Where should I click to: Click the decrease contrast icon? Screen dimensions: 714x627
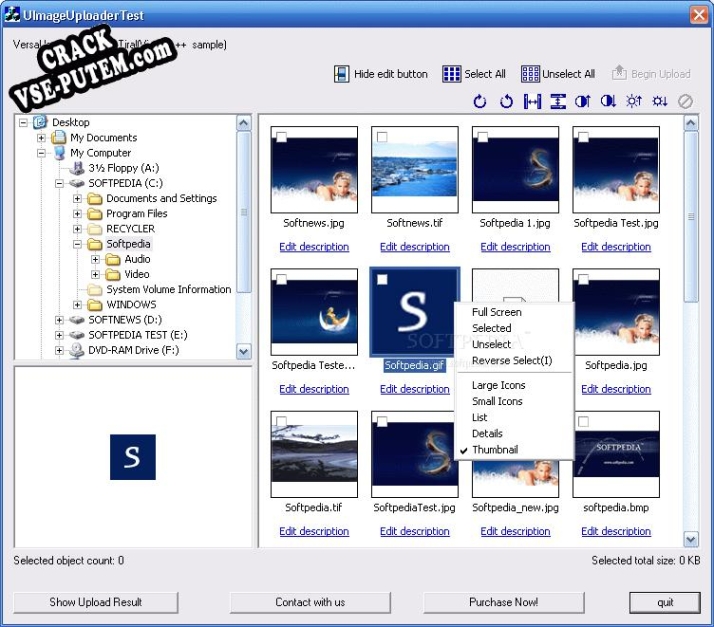point(608,101)
